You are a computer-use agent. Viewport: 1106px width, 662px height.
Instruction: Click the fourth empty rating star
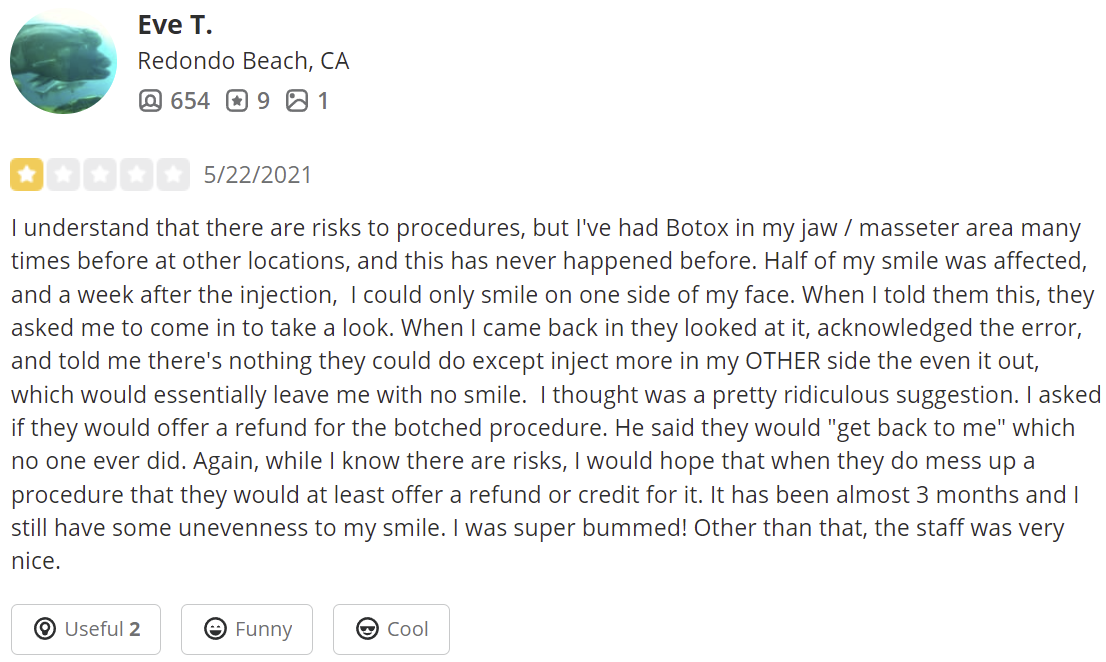click(136, 175)
